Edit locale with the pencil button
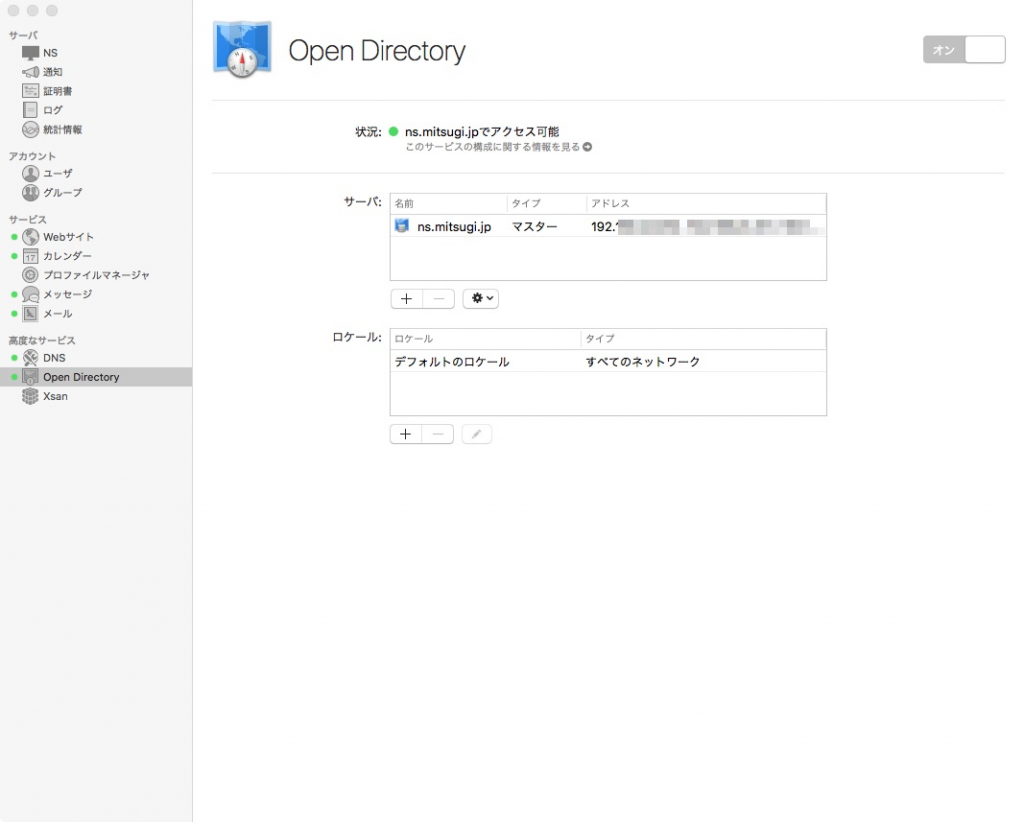 pyautogui.click(x=477, y=434)
